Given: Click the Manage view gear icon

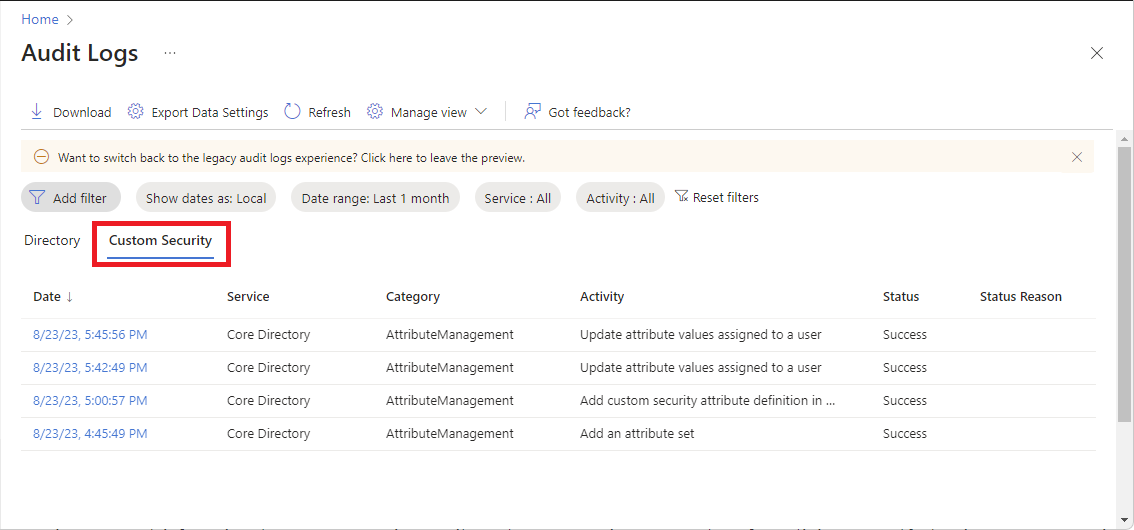Looking at the screenshot, I should click(x=375, y=112).
